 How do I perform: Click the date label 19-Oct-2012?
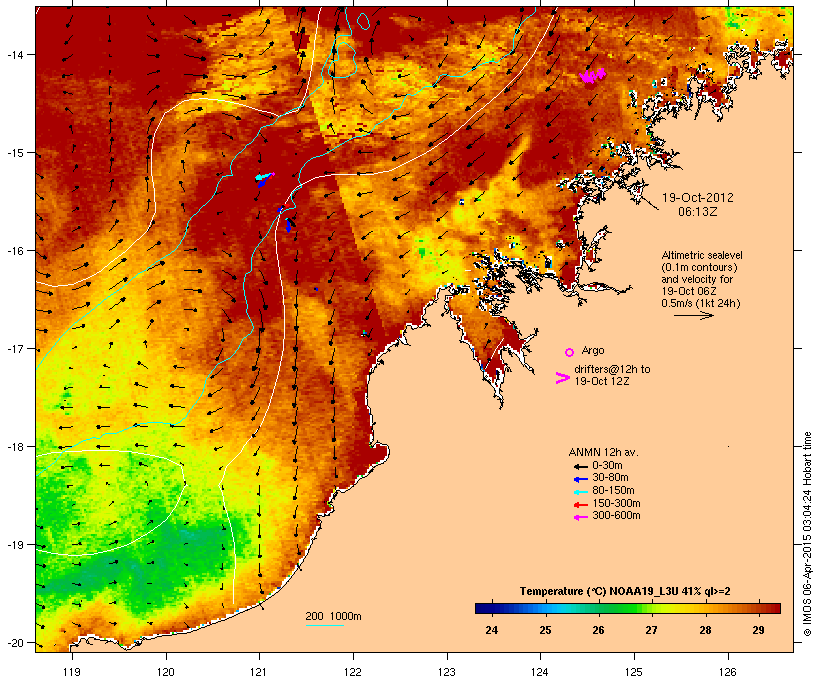coord(698,198)
